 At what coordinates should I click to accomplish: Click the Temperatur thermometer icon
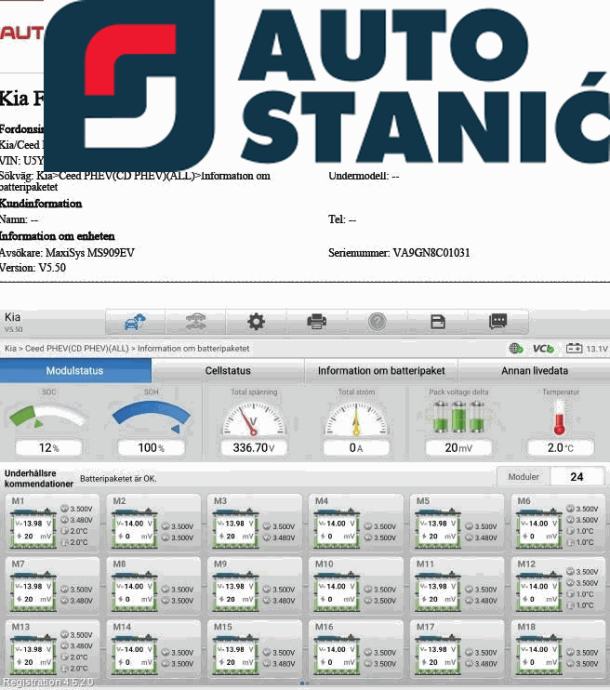tap(560, 418)
